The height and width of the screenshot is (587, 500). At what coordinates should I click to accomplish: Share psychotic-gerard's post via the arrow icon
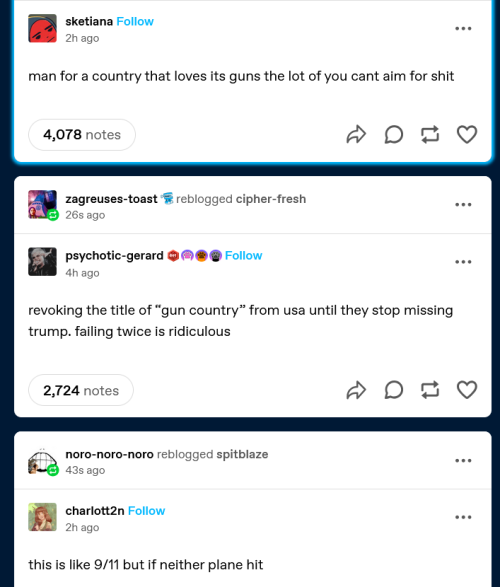[356, 390]
